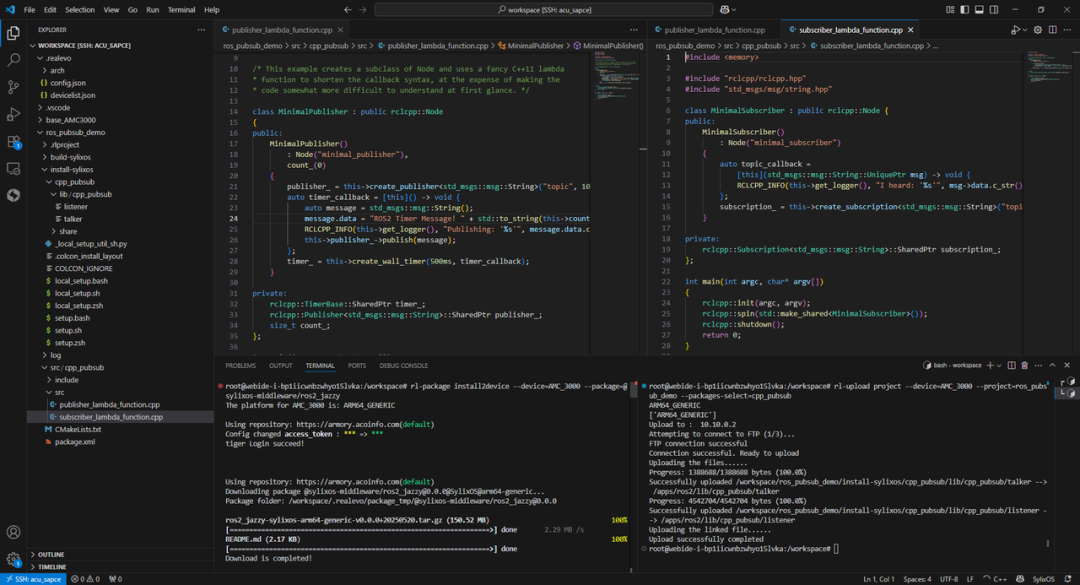Open the Search view in activity bar
Viewport: 1080px width, 585px height.
[13, 60]
